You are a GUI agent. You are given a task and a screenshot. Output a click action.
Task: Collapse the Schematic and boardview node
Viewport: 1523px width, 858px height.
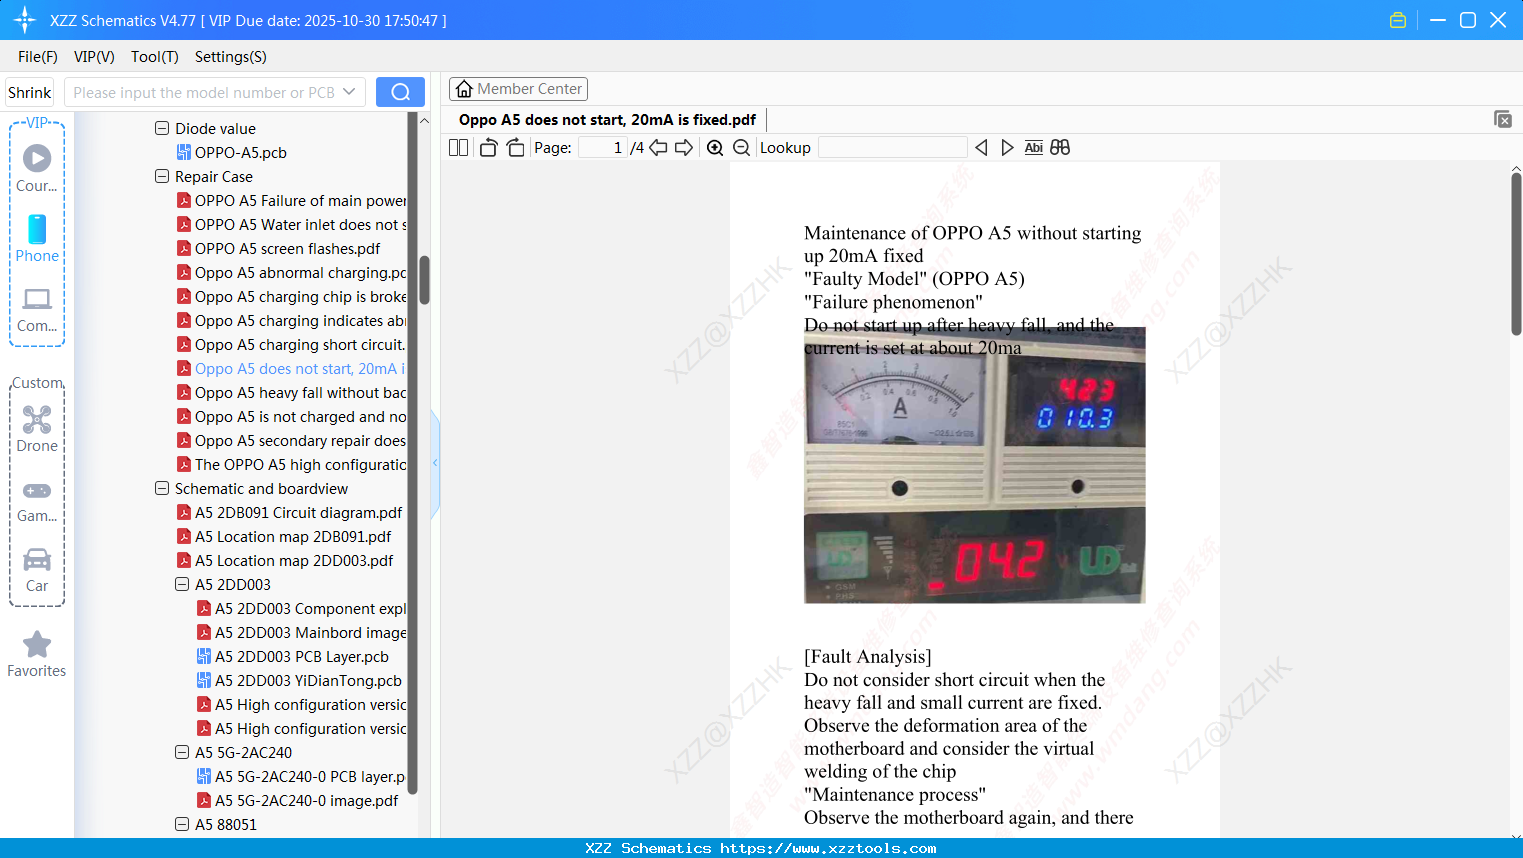162,488
